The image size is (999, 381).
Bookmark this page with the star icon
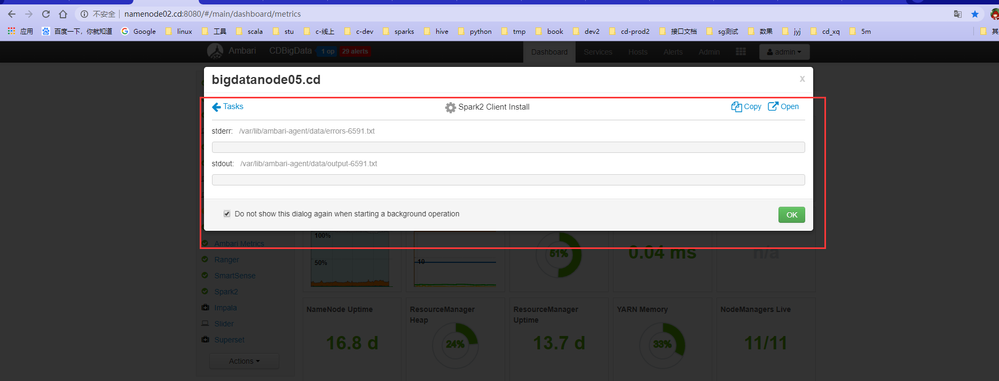click(975, 14)
